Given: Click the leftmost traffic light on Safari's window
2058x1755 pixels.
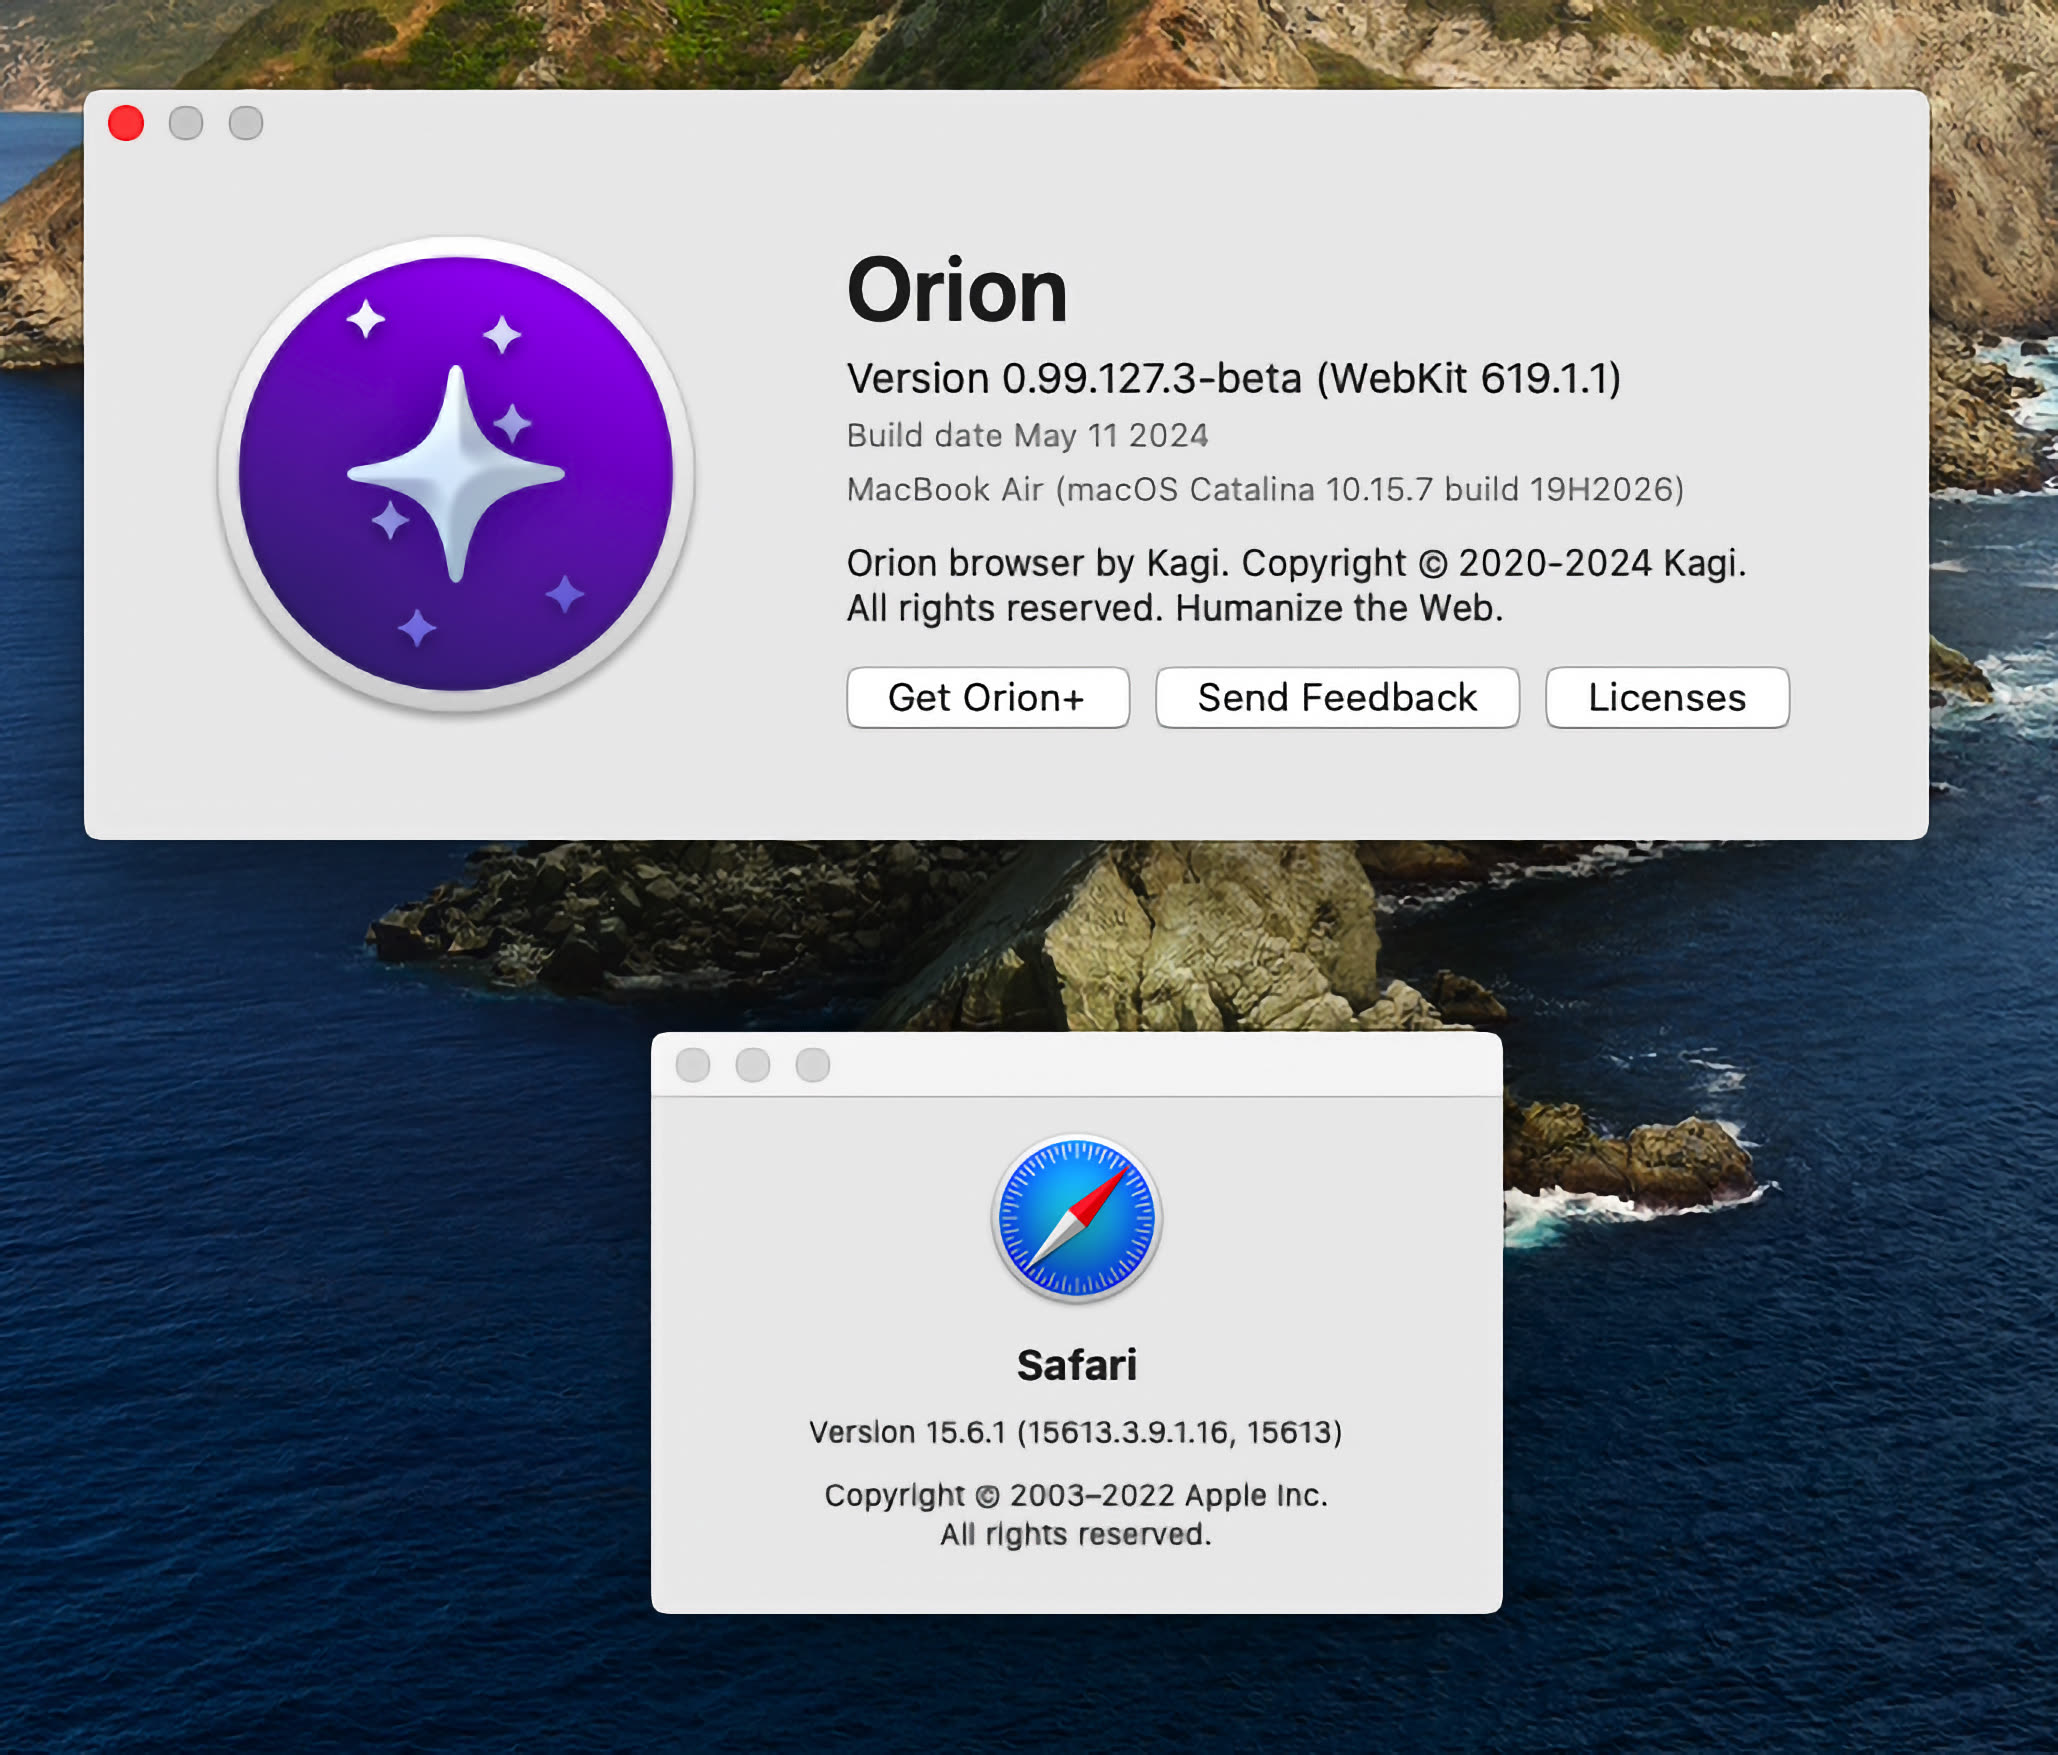Looking at the screenshot, I should pos(694,1064).
